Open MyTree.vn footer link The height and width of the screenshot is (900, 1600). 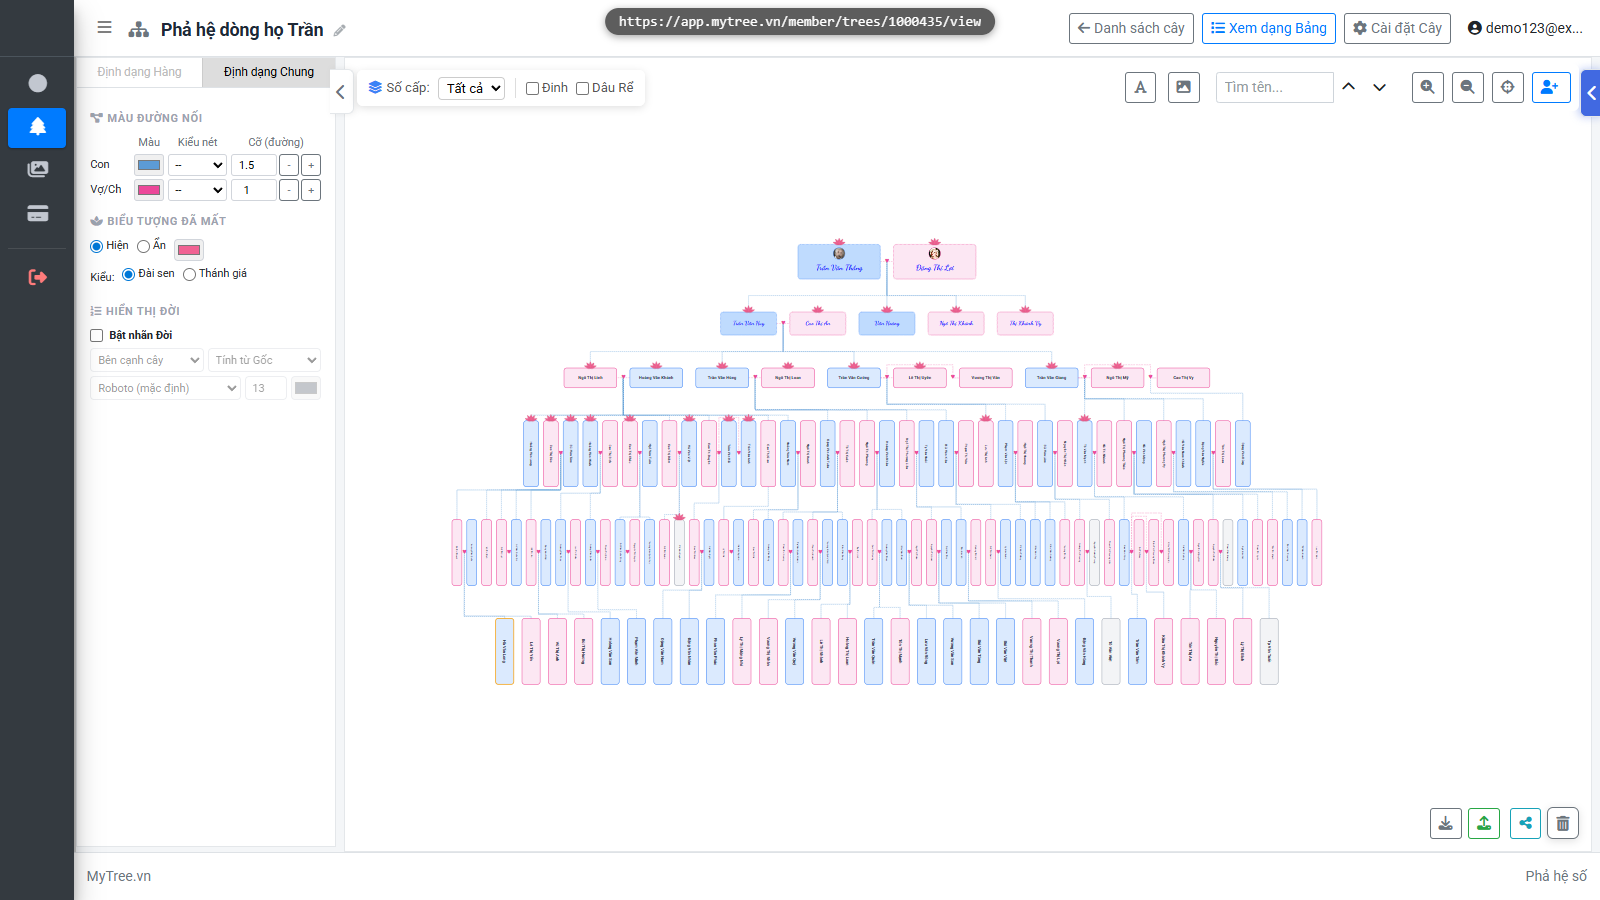(x=119, y=876)
